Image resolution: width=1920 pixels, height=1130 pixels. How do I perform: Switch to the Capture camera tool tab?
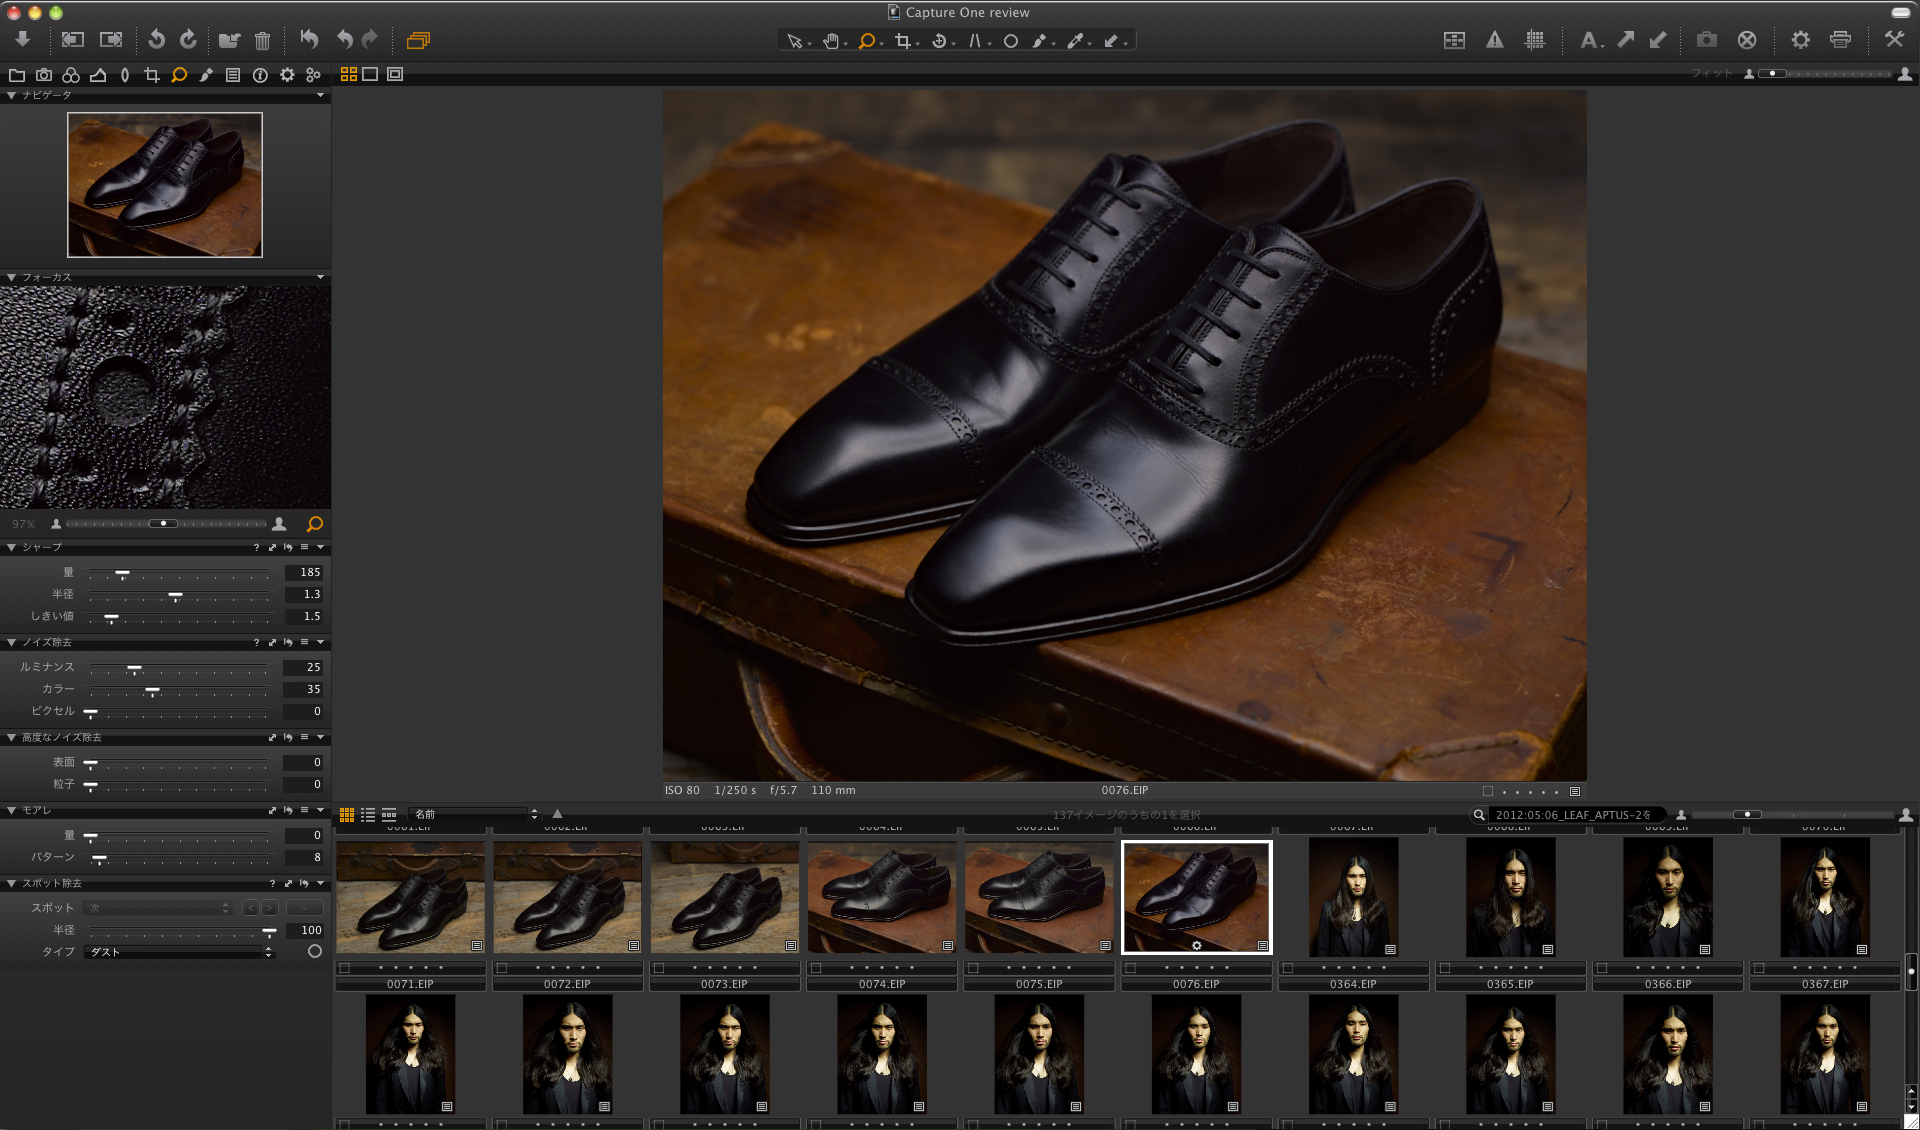(x=44, y=75)
